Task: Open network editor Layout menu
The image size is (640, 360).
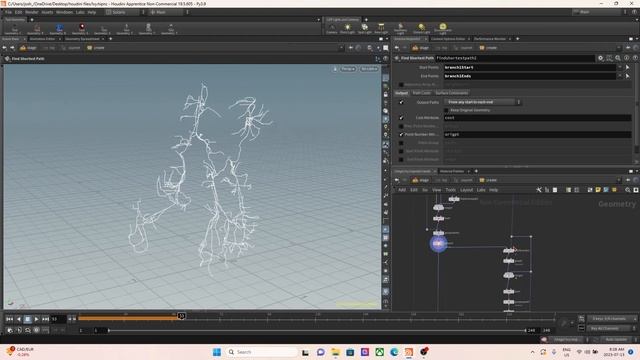Action: (466, 190)
